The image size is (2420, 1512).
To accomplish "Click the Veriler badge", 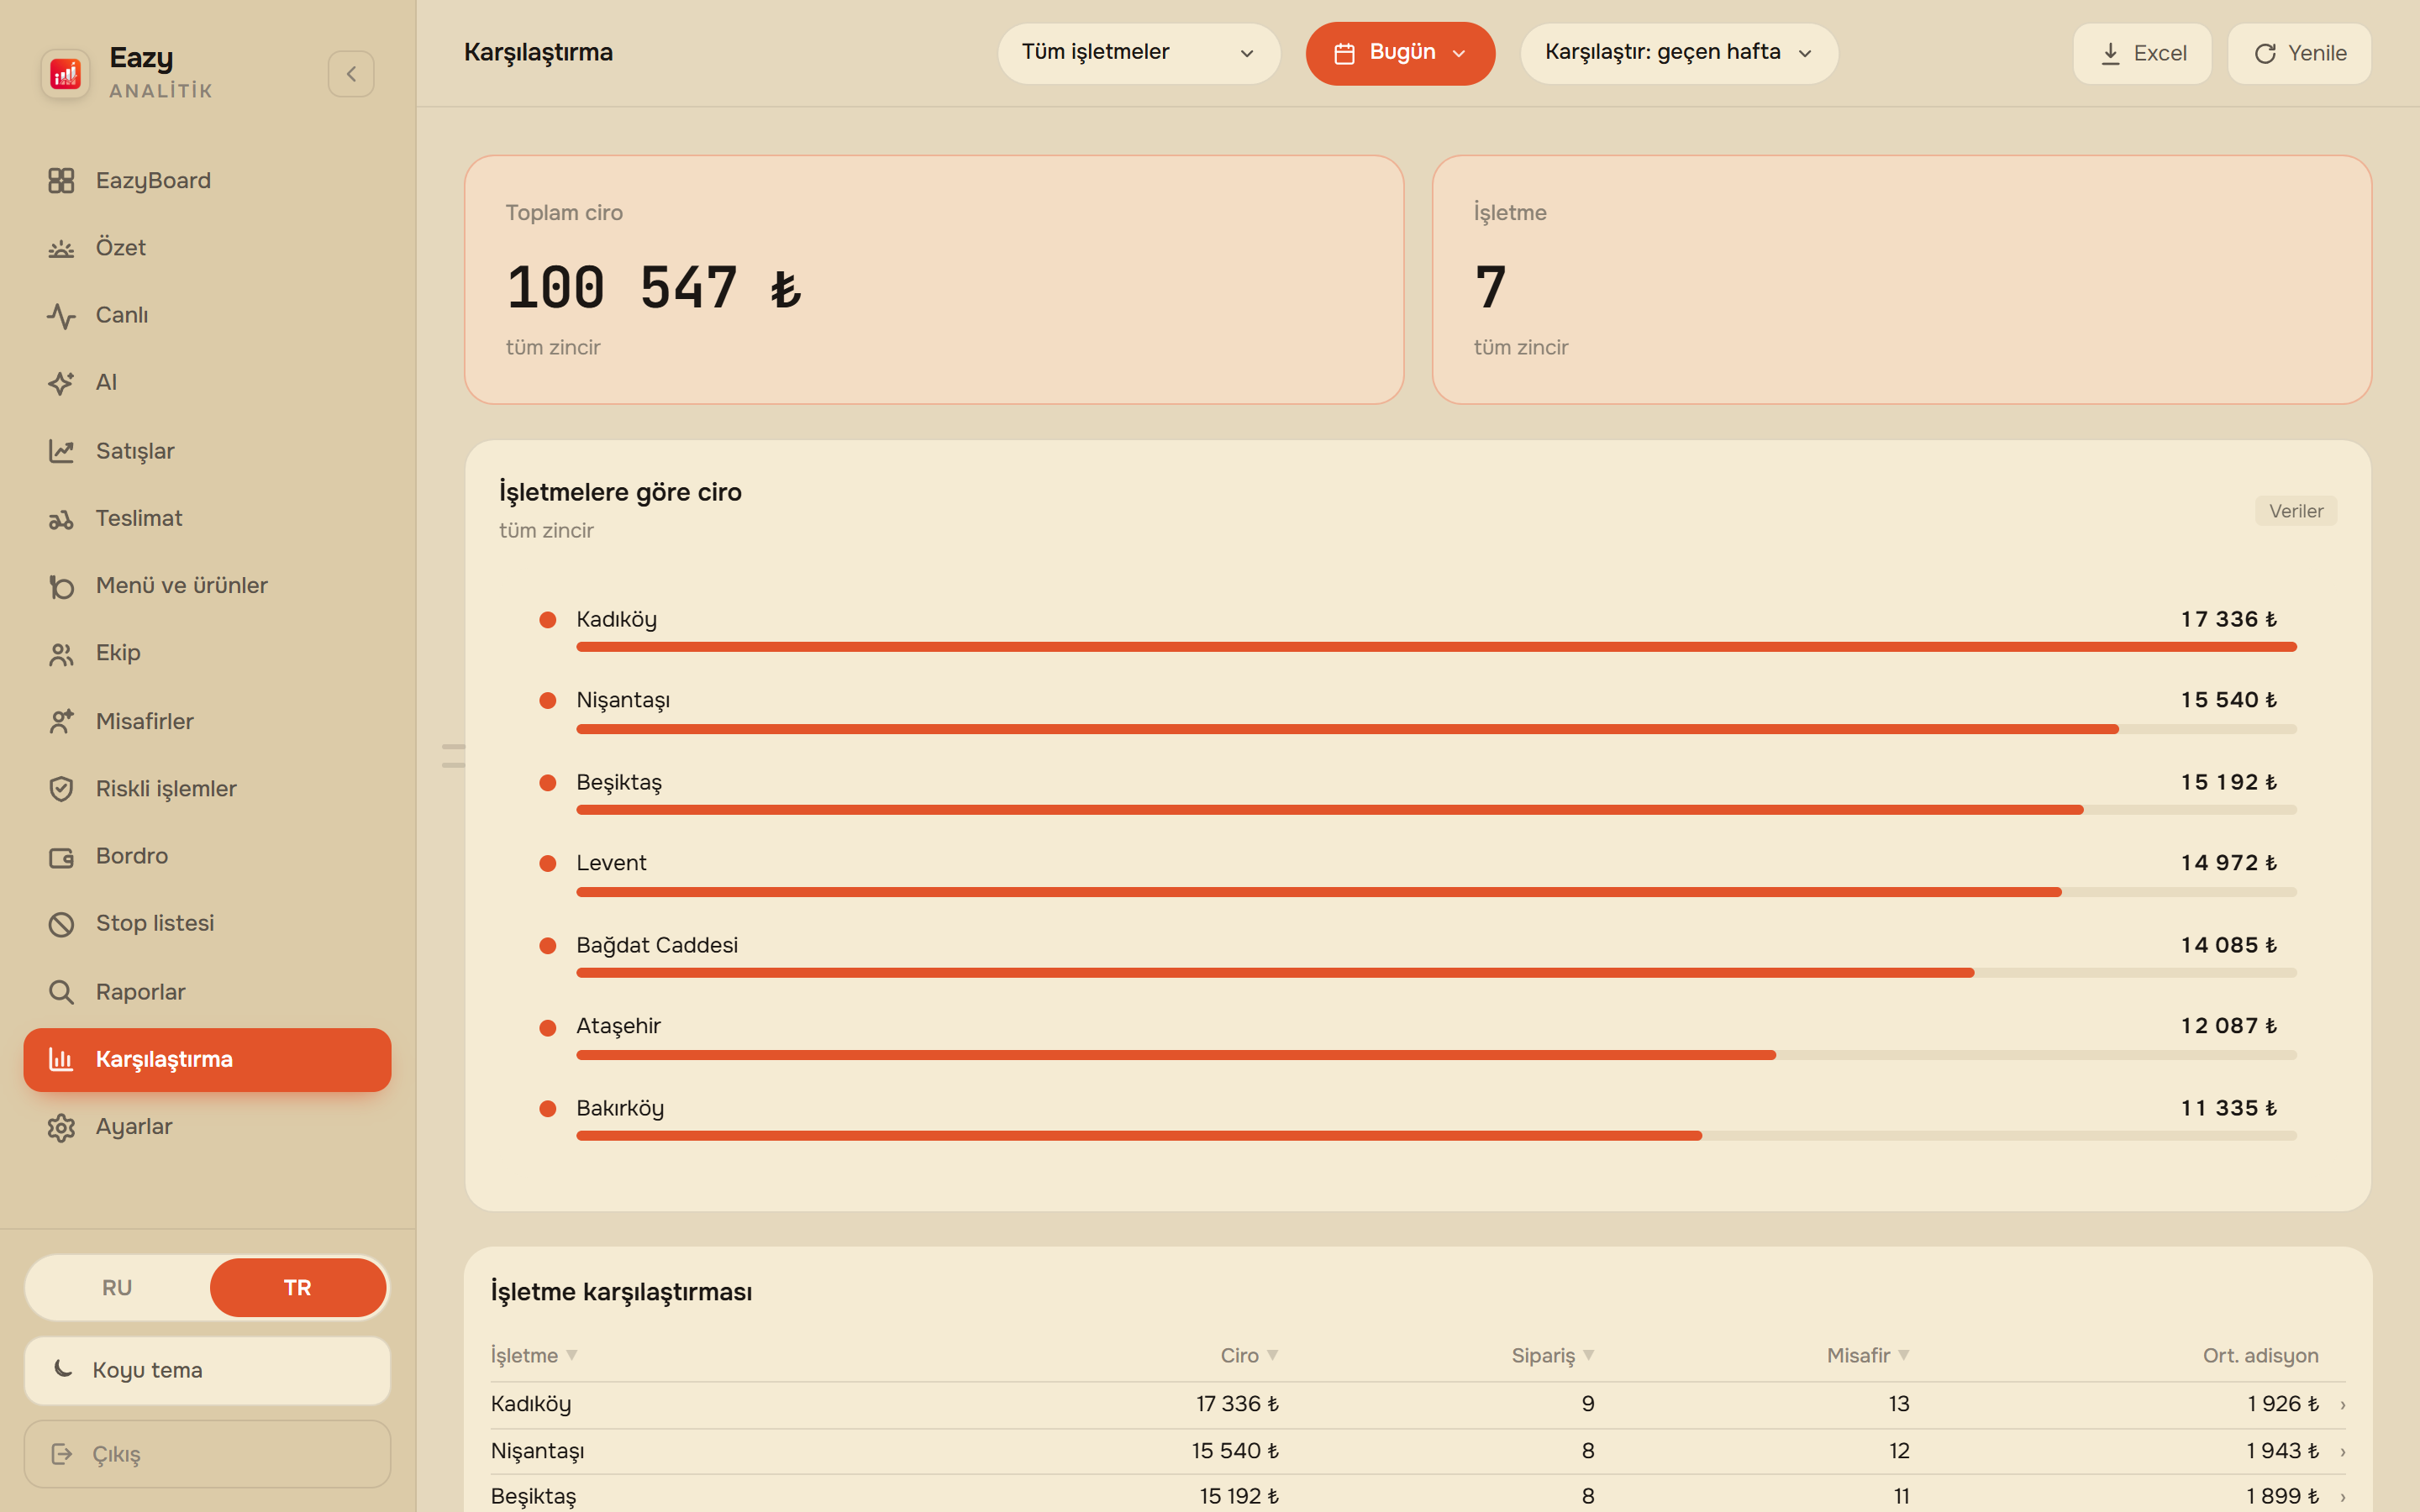I will point(2296,511).
